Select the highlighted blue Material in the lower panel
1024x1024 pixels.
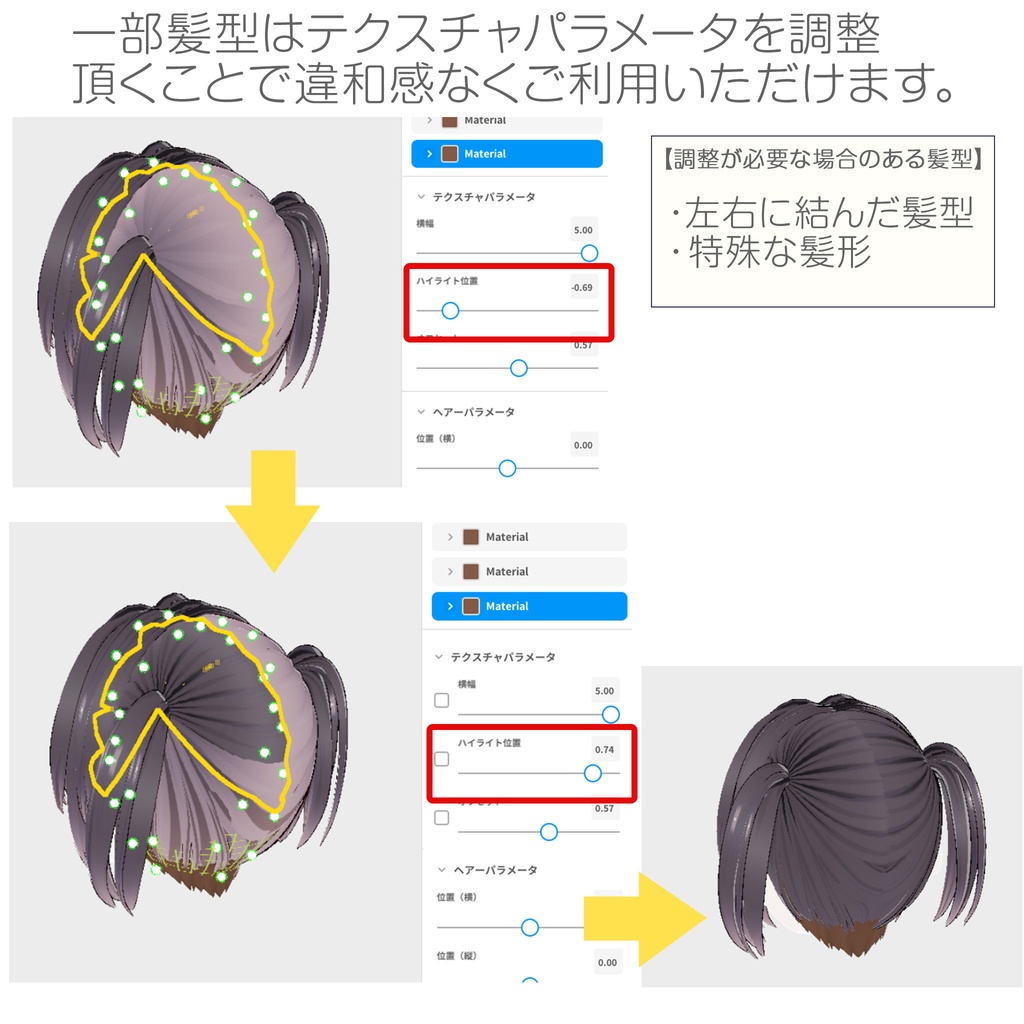coord(530,606)
